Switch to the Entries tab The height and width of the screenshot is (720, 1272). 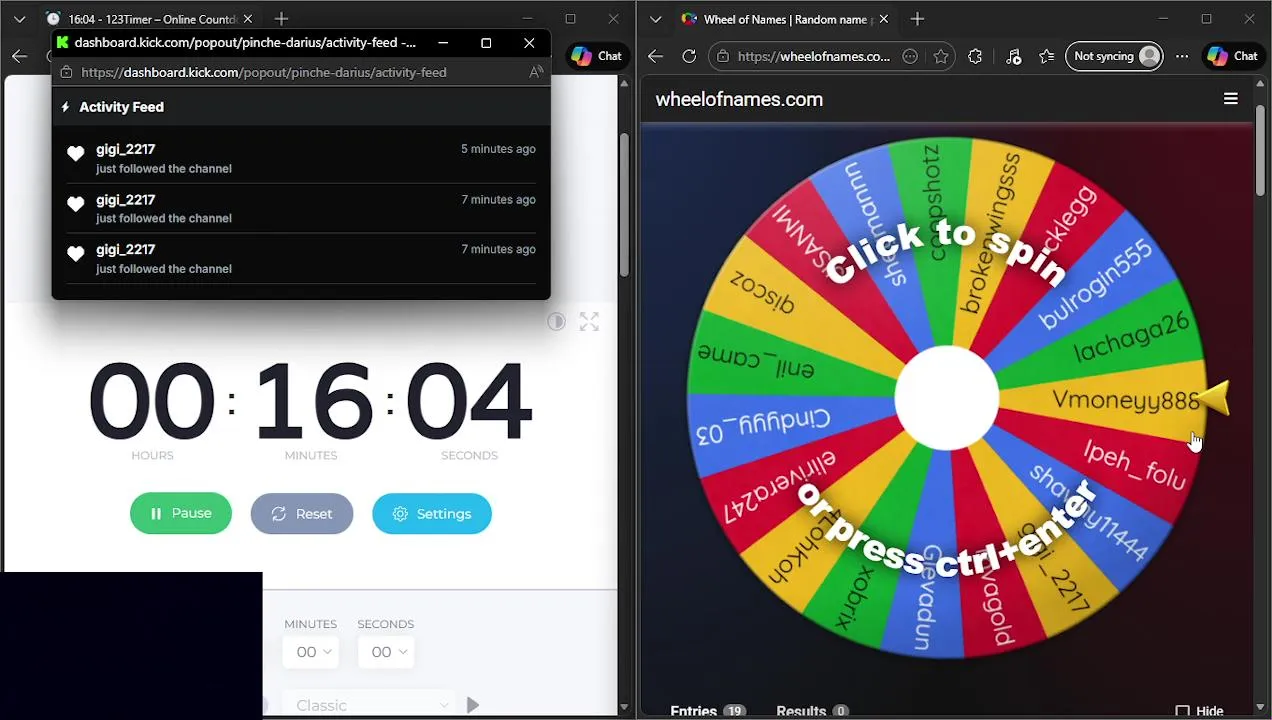pos(708,711)
